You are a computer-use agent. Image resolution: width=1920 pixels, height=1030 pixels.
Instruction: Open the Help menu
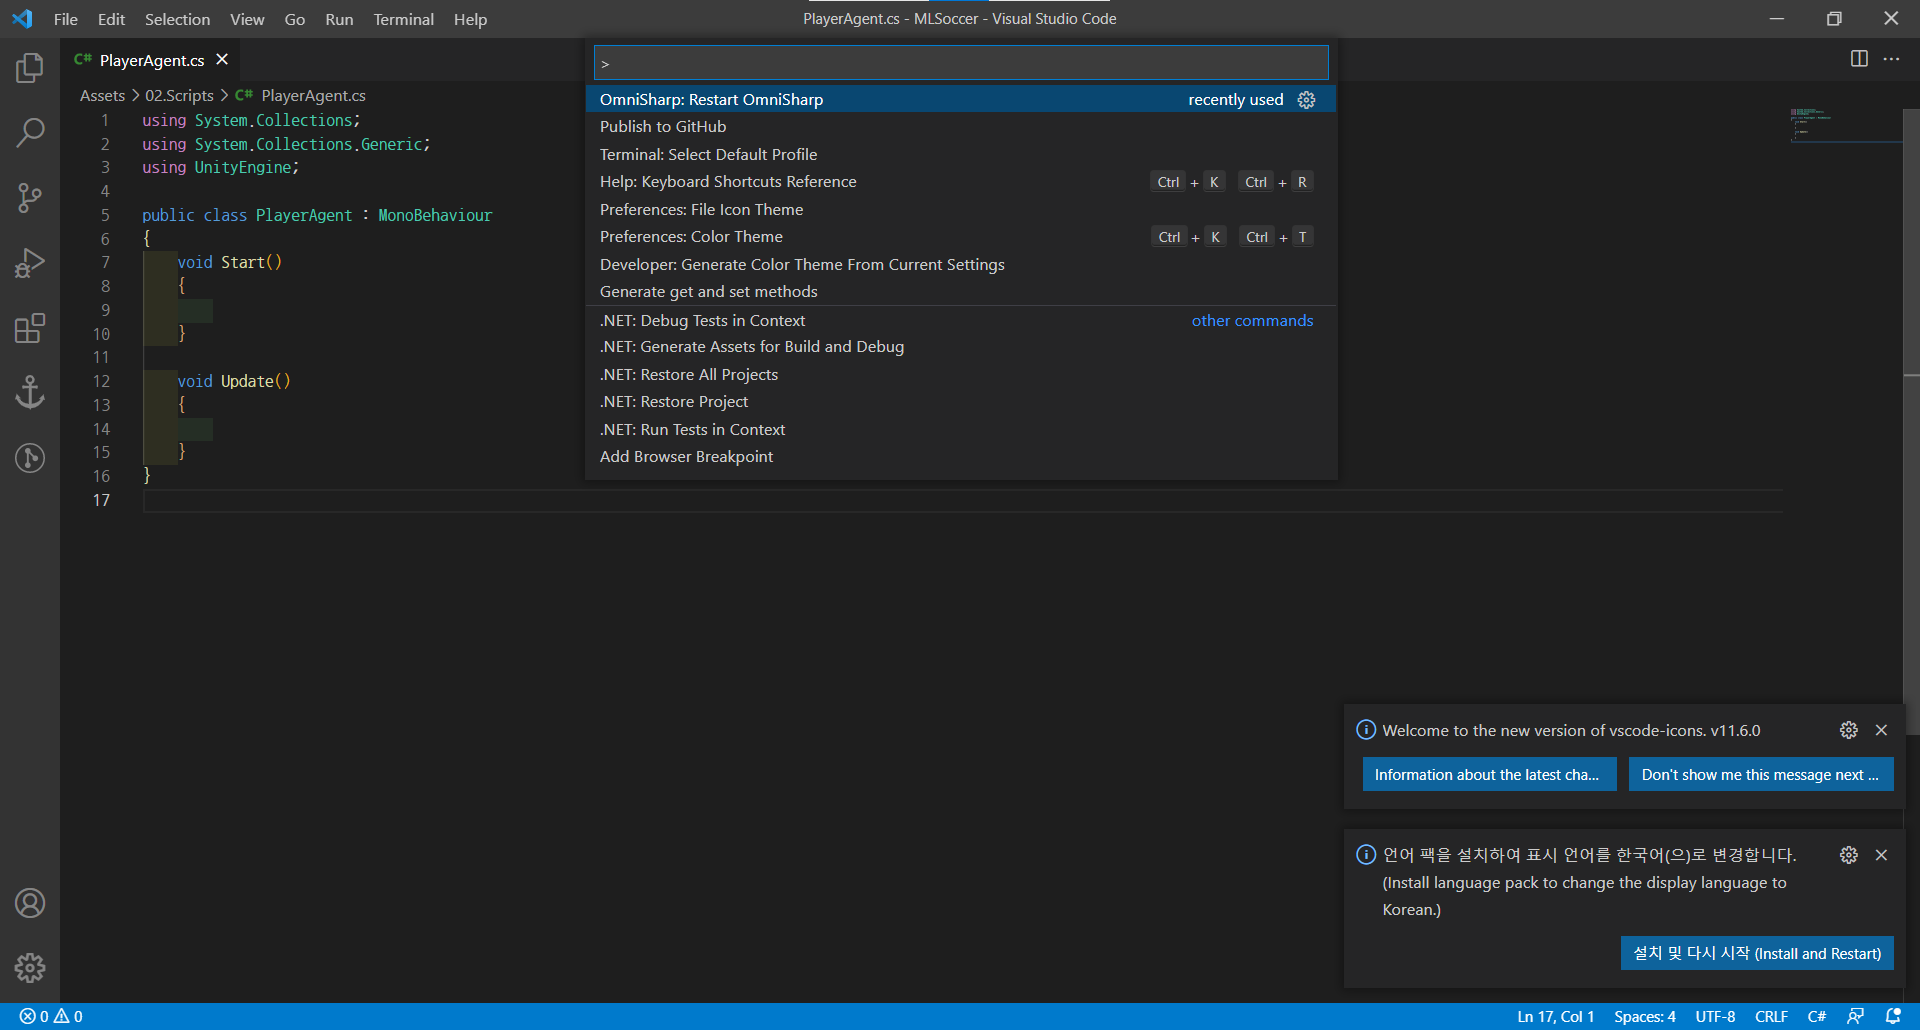470,19
